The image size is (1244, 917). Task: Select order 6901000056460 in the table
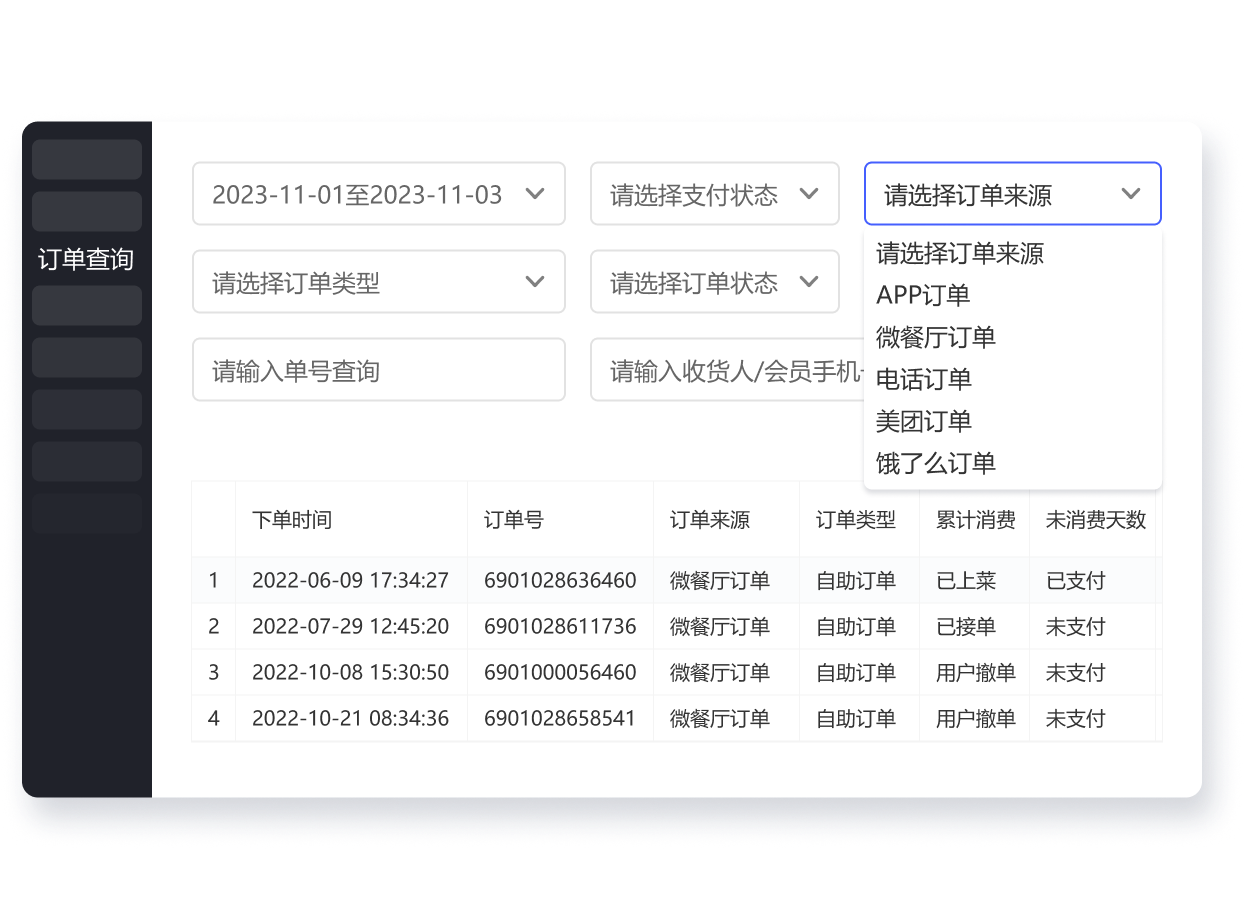tap(560, 672)
